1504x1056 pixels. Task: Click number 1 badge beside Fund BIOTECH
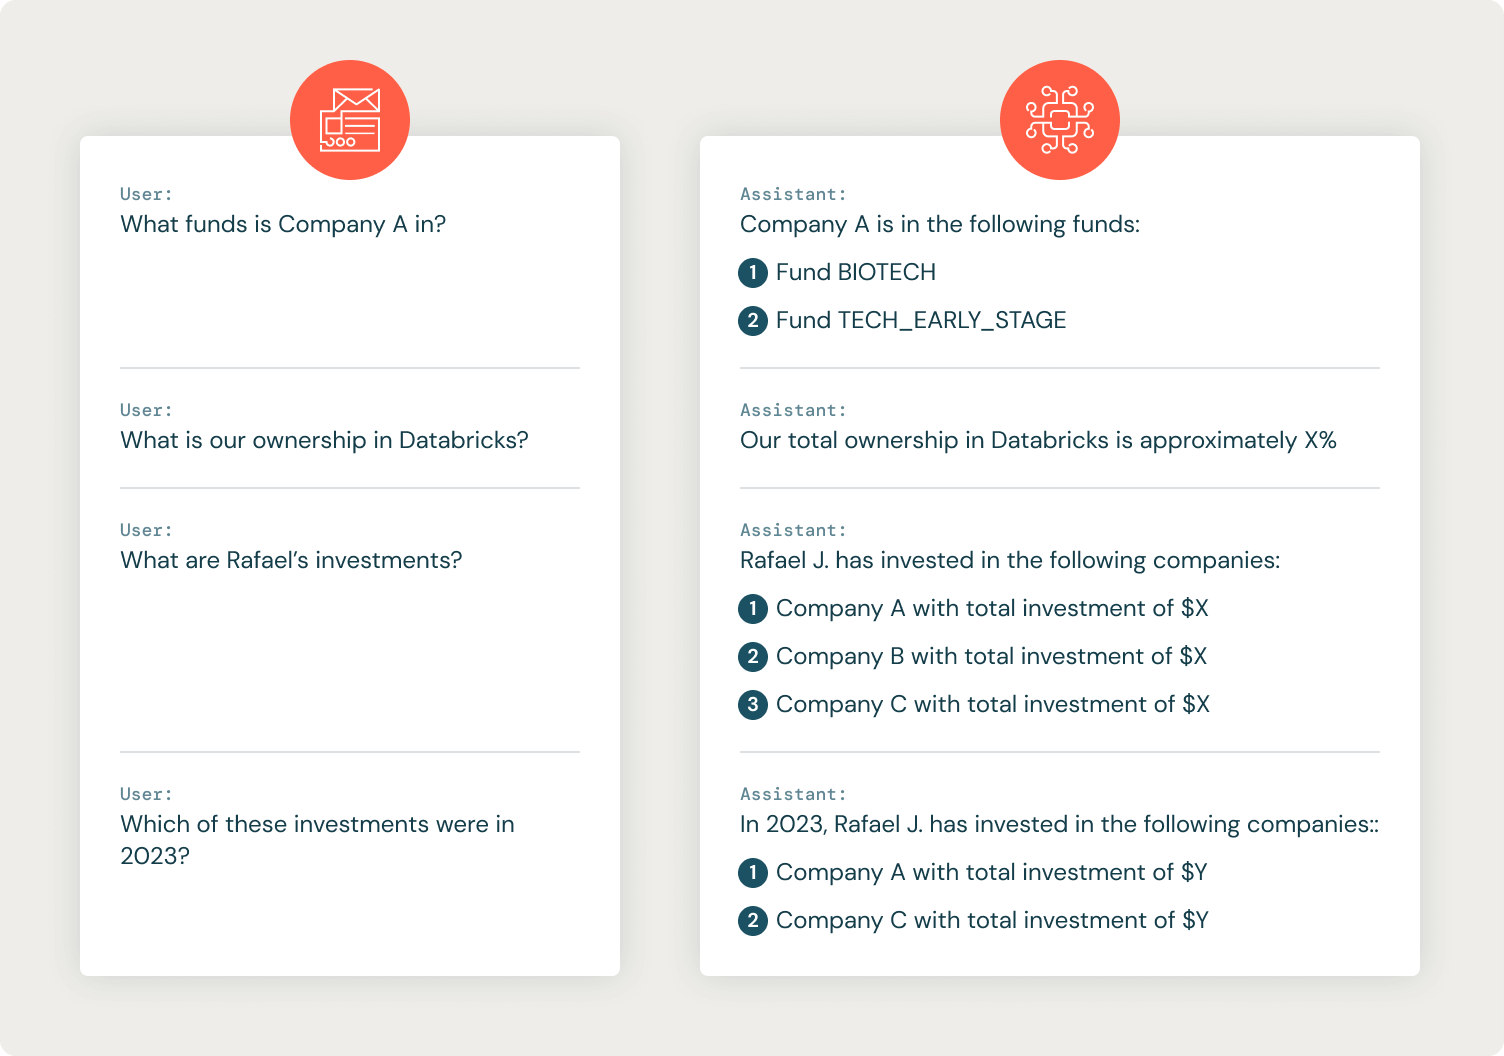(x=753, y=272)
